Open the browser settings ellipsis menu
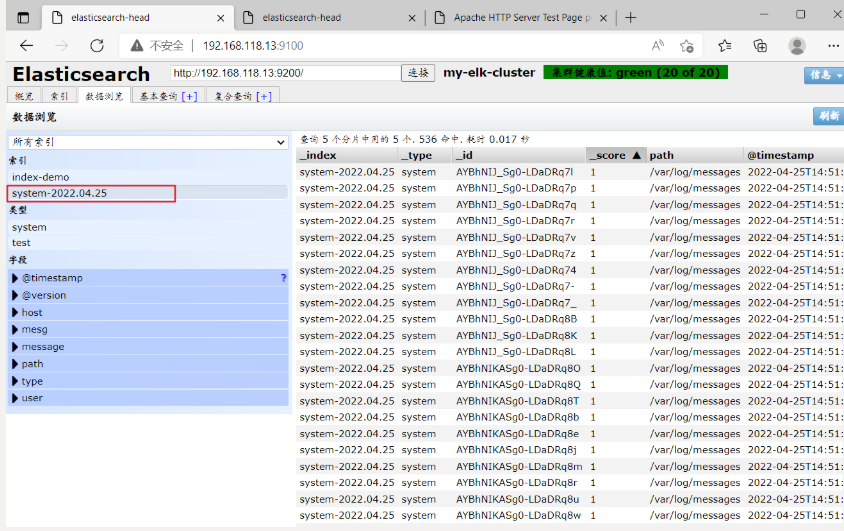Image resolution: width=844 pixels, height=531 pixels. 833,46
